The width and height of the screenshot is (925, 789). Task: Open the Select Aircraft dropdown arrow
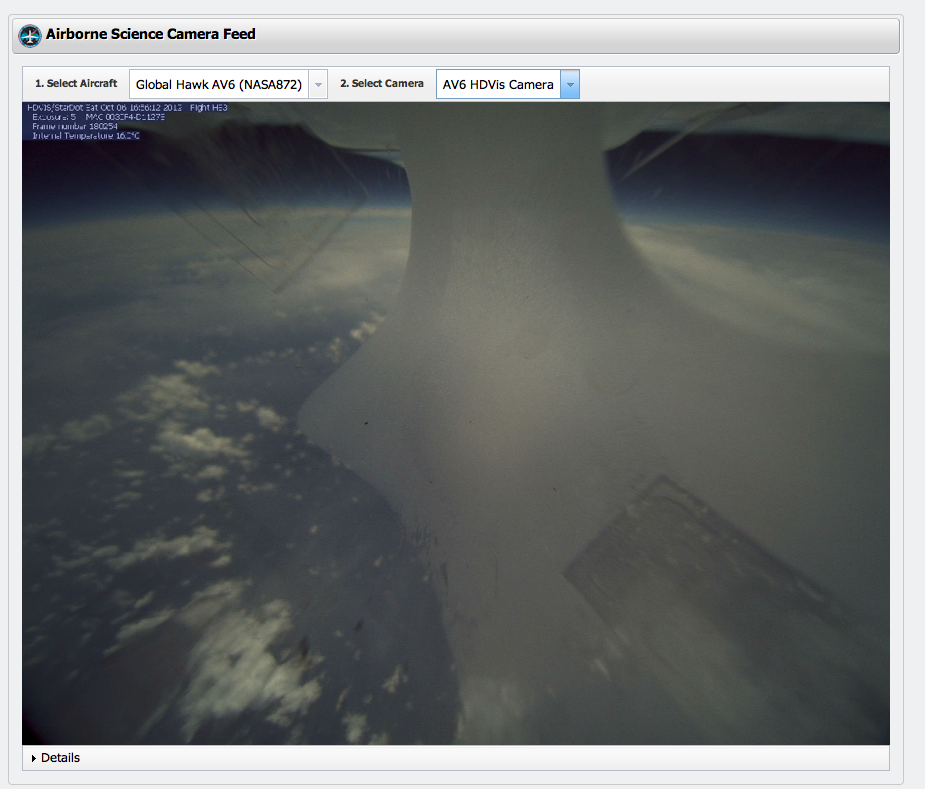click(x=318, y=85)
